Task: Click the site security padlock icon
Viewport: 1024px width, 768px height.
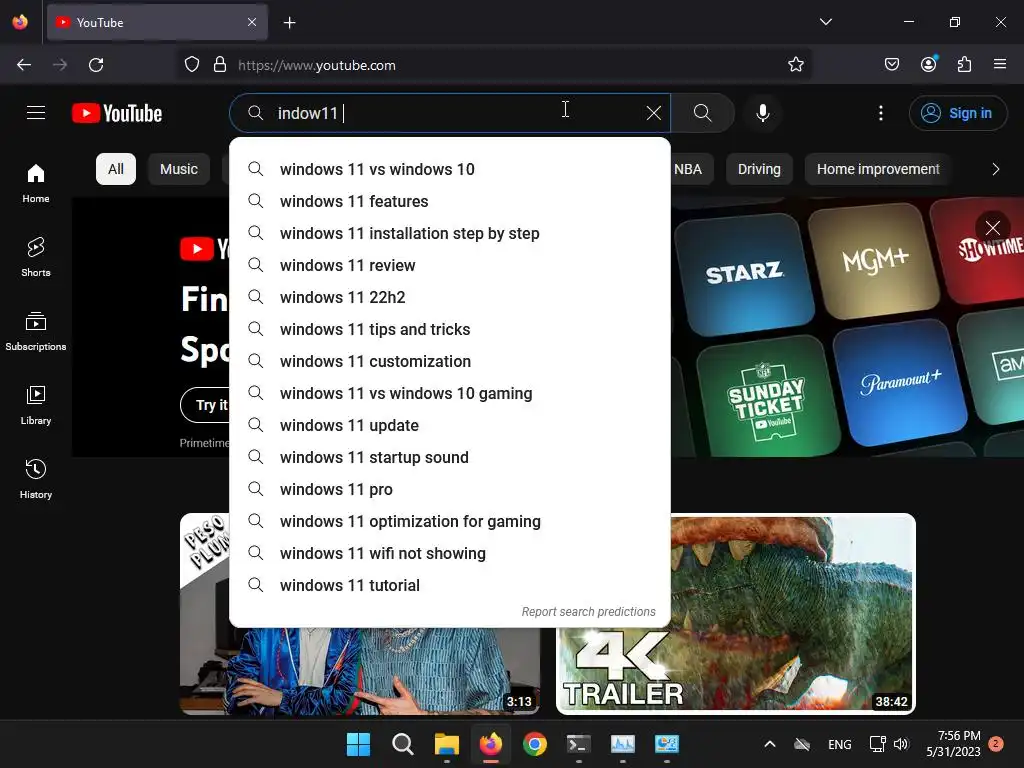Action: pyautogui.click(x=220, y=65)
